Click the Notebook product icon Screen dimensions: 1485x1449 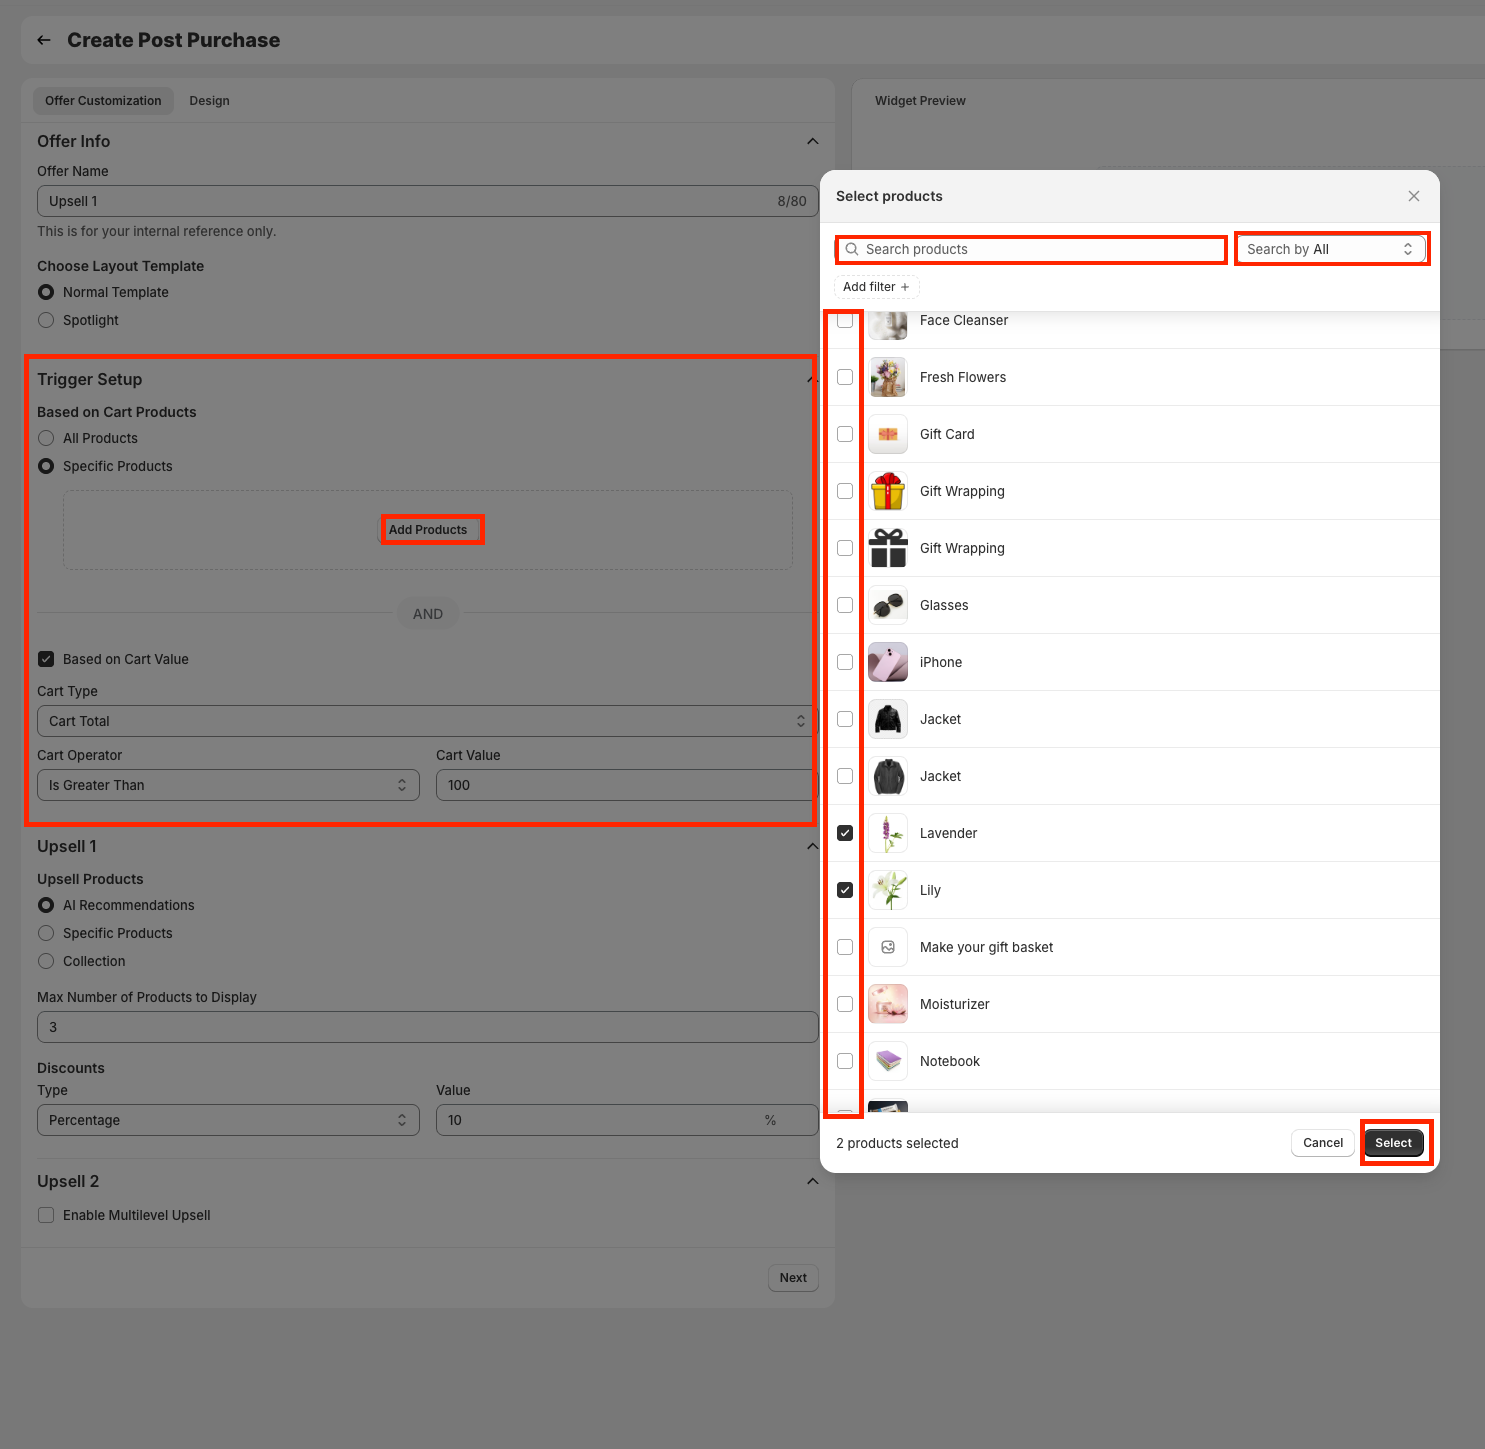click(887, 1061)
